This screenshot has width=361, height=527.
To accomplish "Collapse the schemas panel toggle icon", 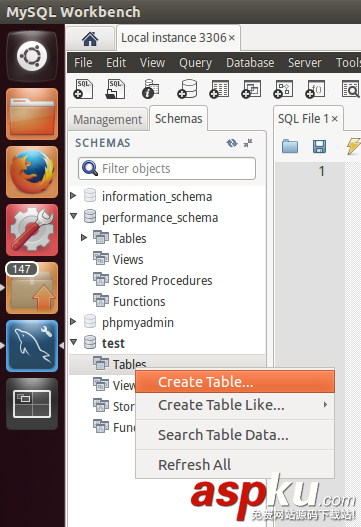I will 248,143.
